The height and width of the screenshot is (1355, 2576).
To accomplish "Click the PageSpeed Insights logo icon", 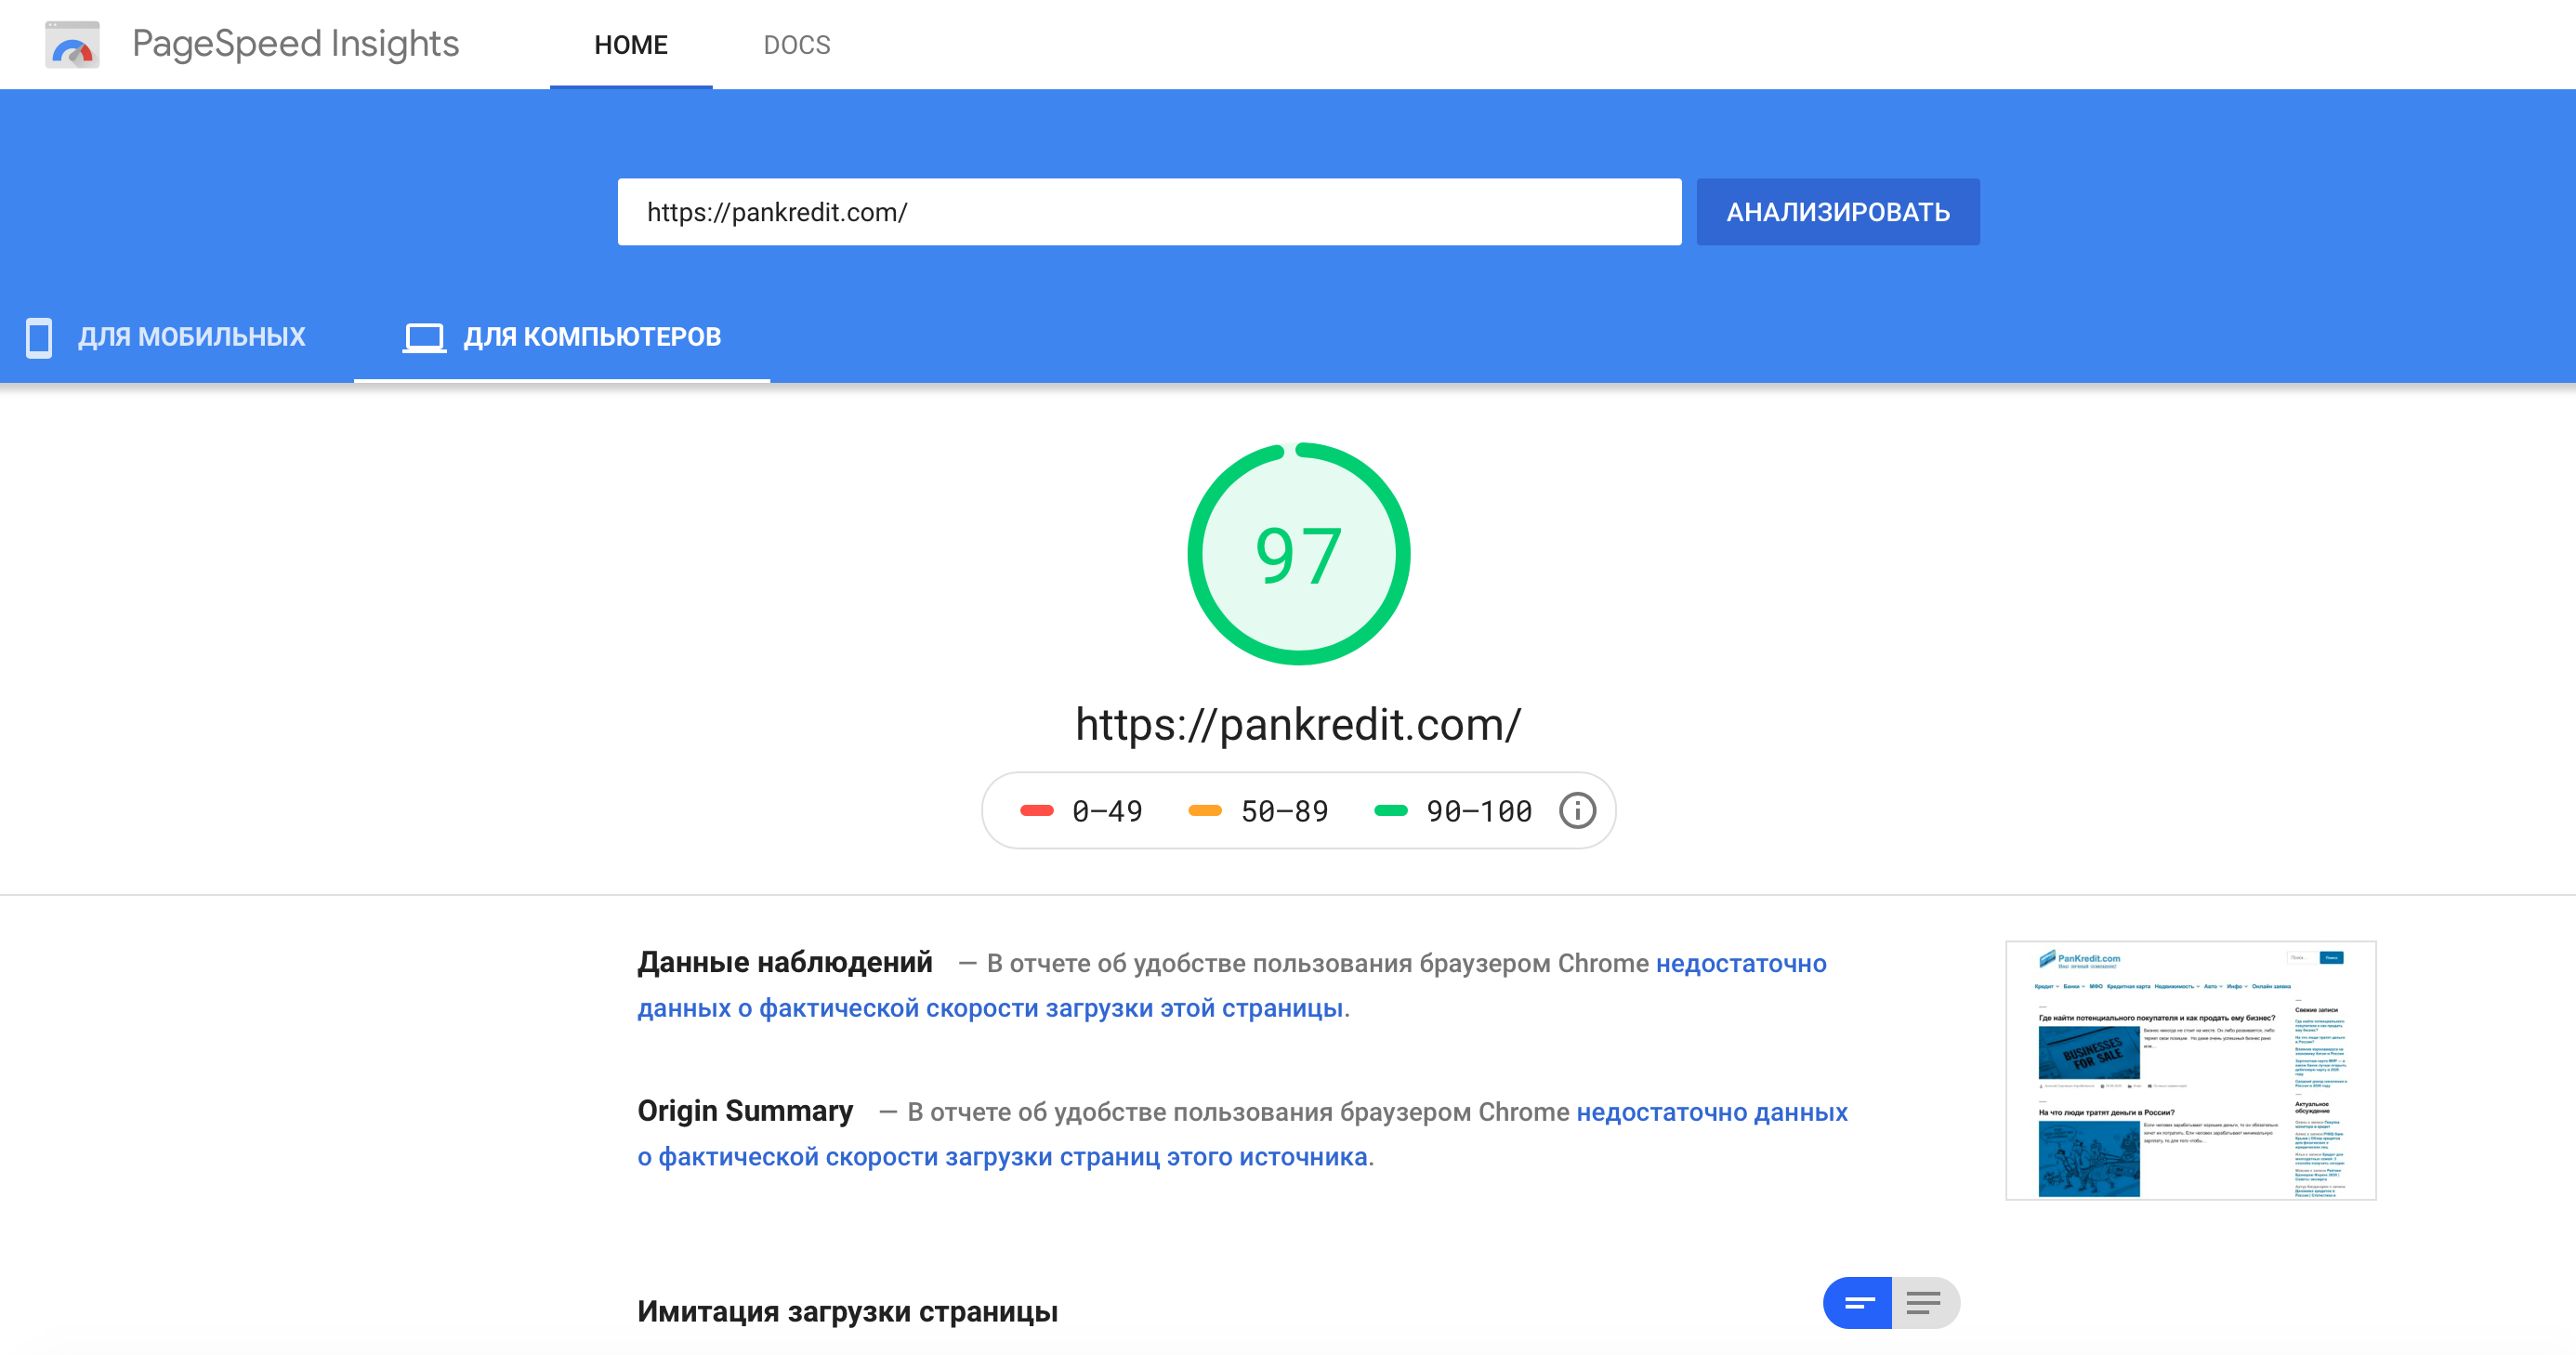I will click(x=72, y=45).
